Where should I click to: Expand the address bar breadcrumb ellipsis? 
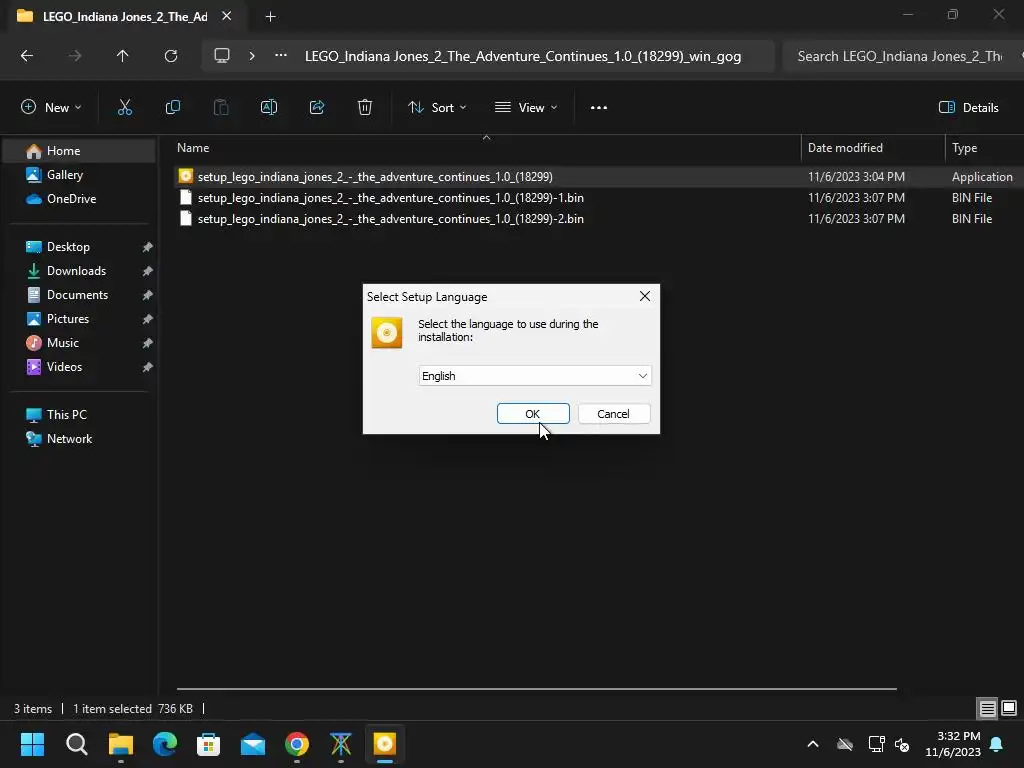coord(281,56)
